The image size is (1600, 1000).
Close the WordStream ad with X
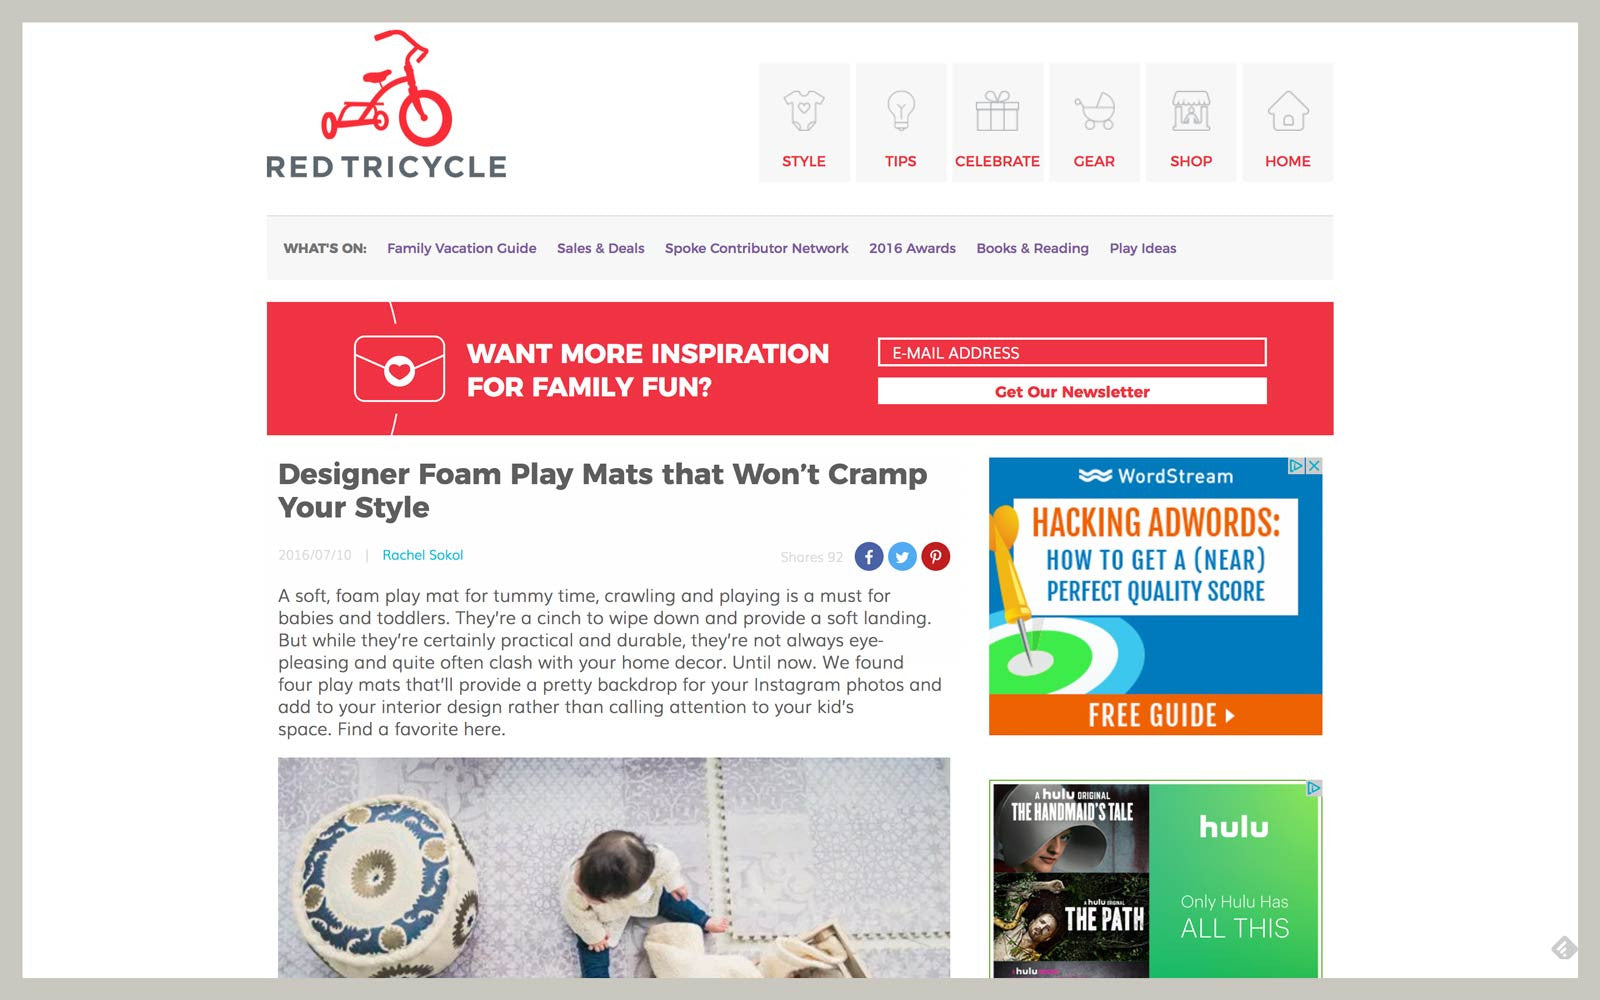[1314, 466]
